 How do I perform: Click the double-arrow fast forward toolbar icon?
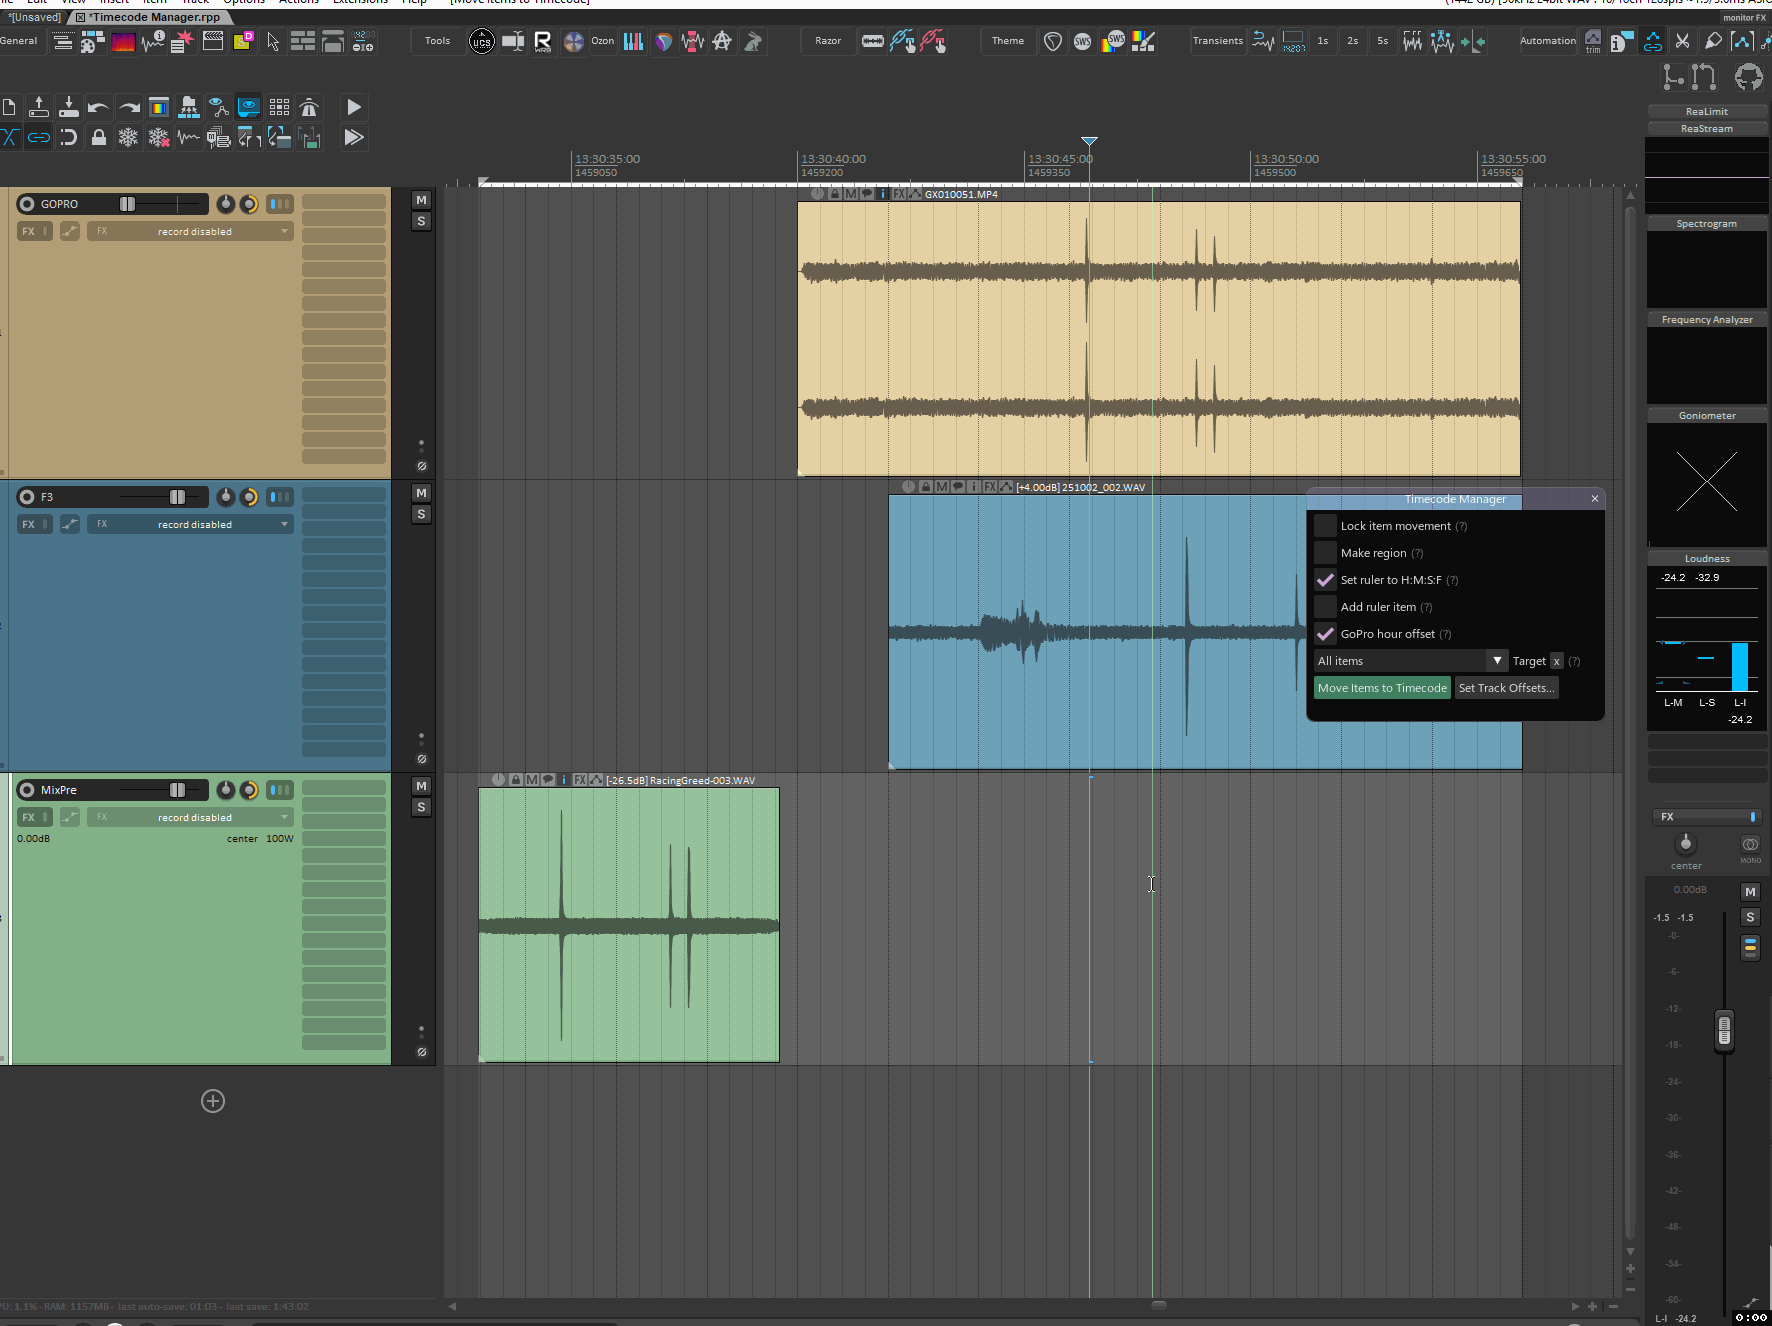[353, 138]
